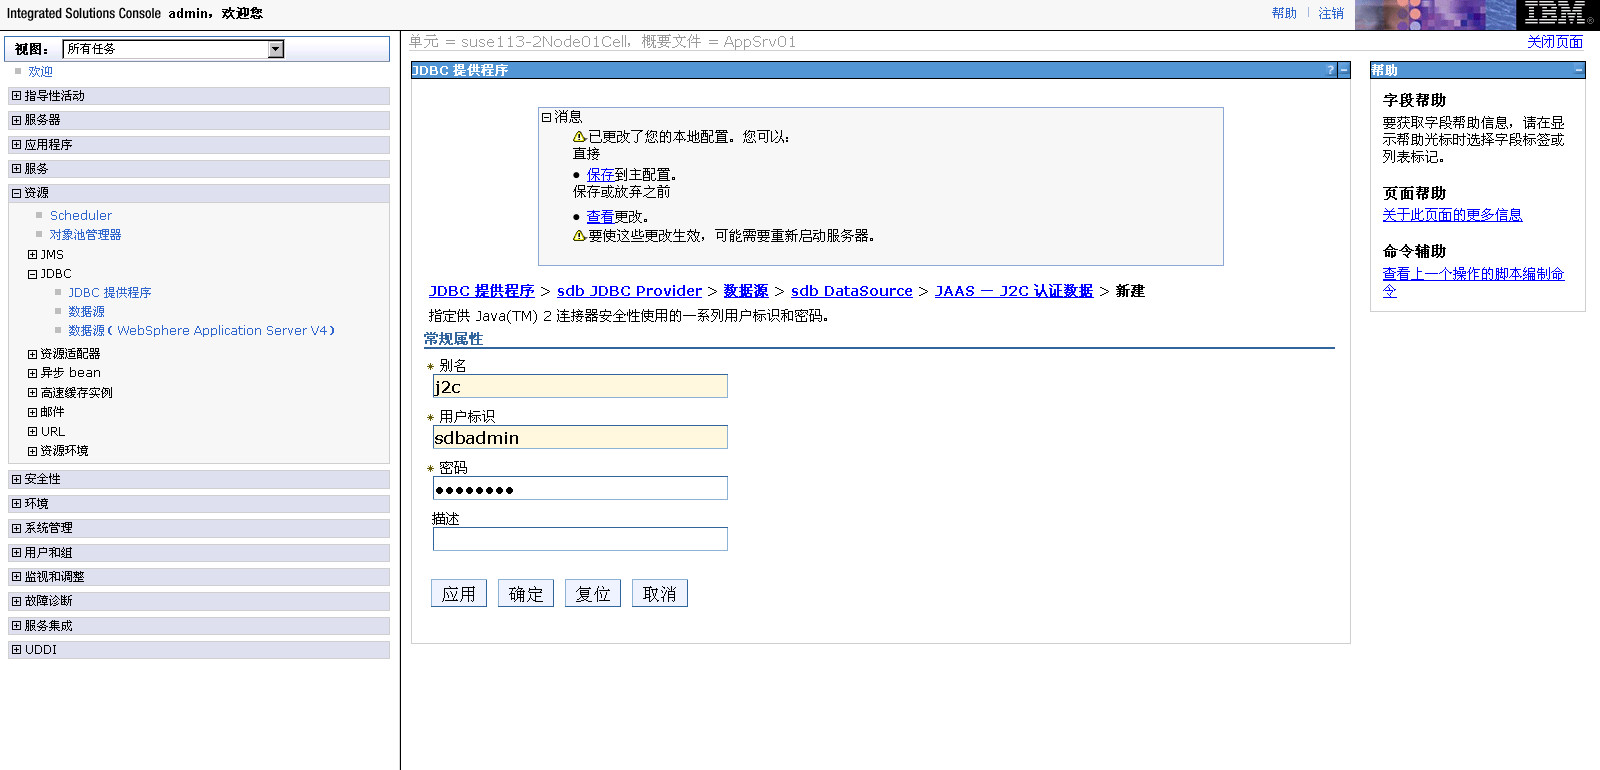Click the 描述 input field
The height and width of the screenshot is (770, 1600).
point(580,540)
